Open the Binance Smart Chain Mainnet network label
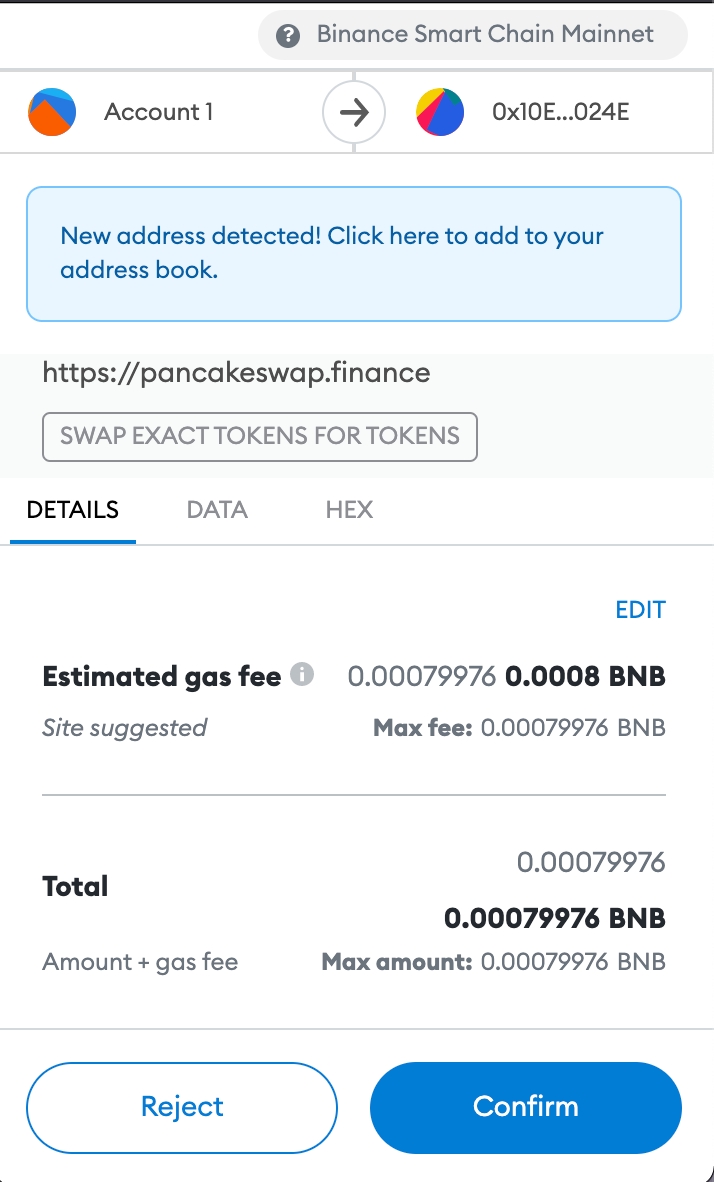This screenshot has width=714, height=1182. tap(485, 35)
